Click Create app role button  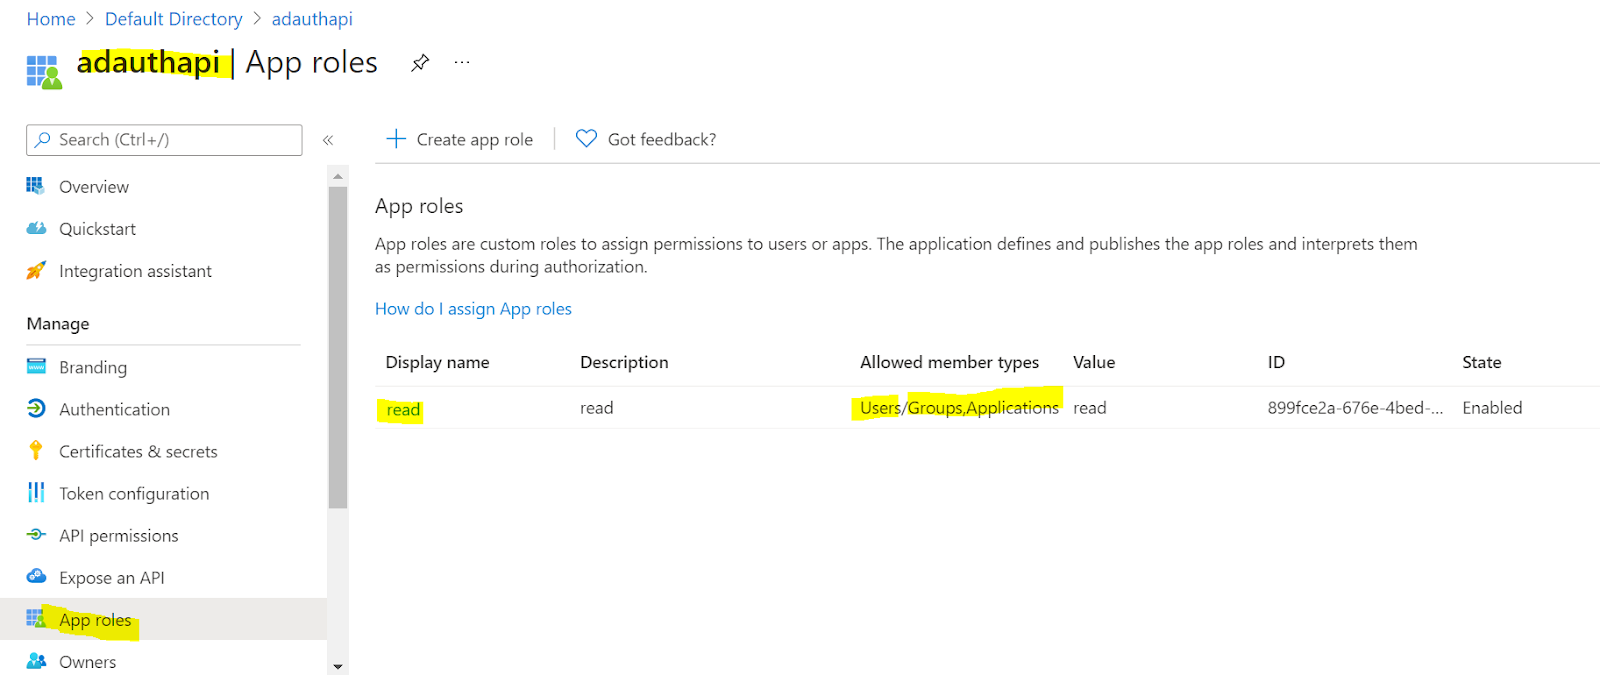(x=460, y=139)
